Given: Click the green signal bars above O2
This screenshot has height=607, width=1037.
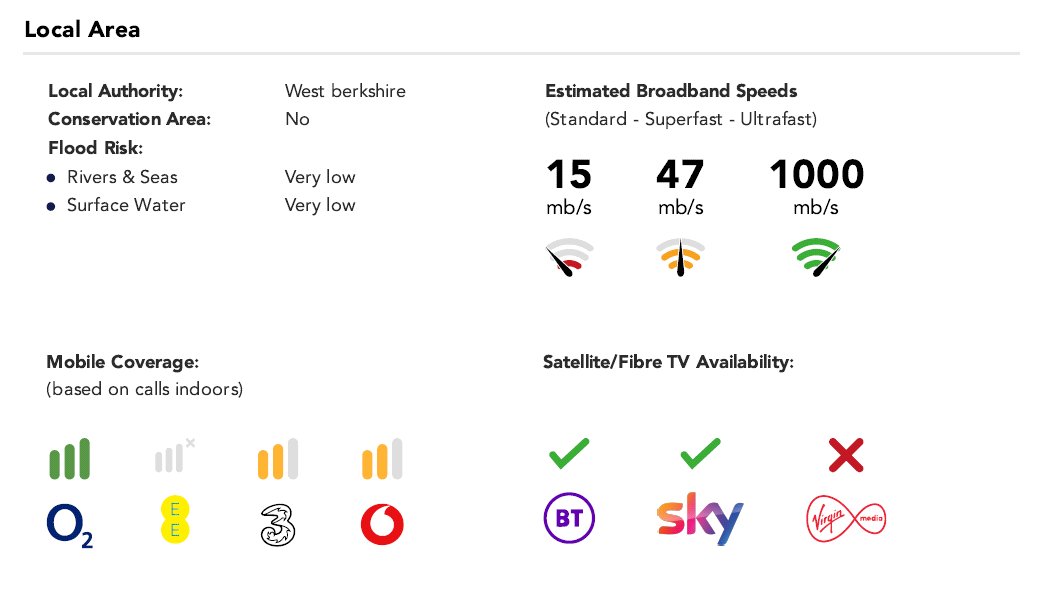Looking at the screenshot, I should [69, 458].
